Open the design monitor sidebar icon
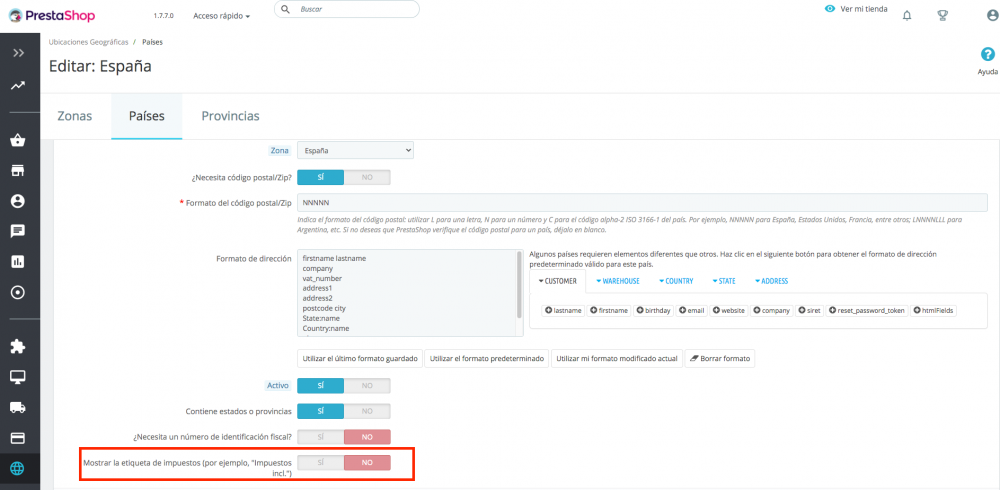Image resolution: width=1000 pixels, height=490 pixels. (18, 377)
